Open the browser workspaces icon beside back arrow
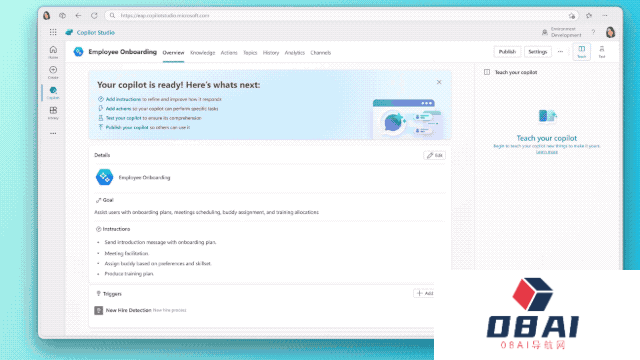This screenshot has height=360, width=640. click(62, 16)
